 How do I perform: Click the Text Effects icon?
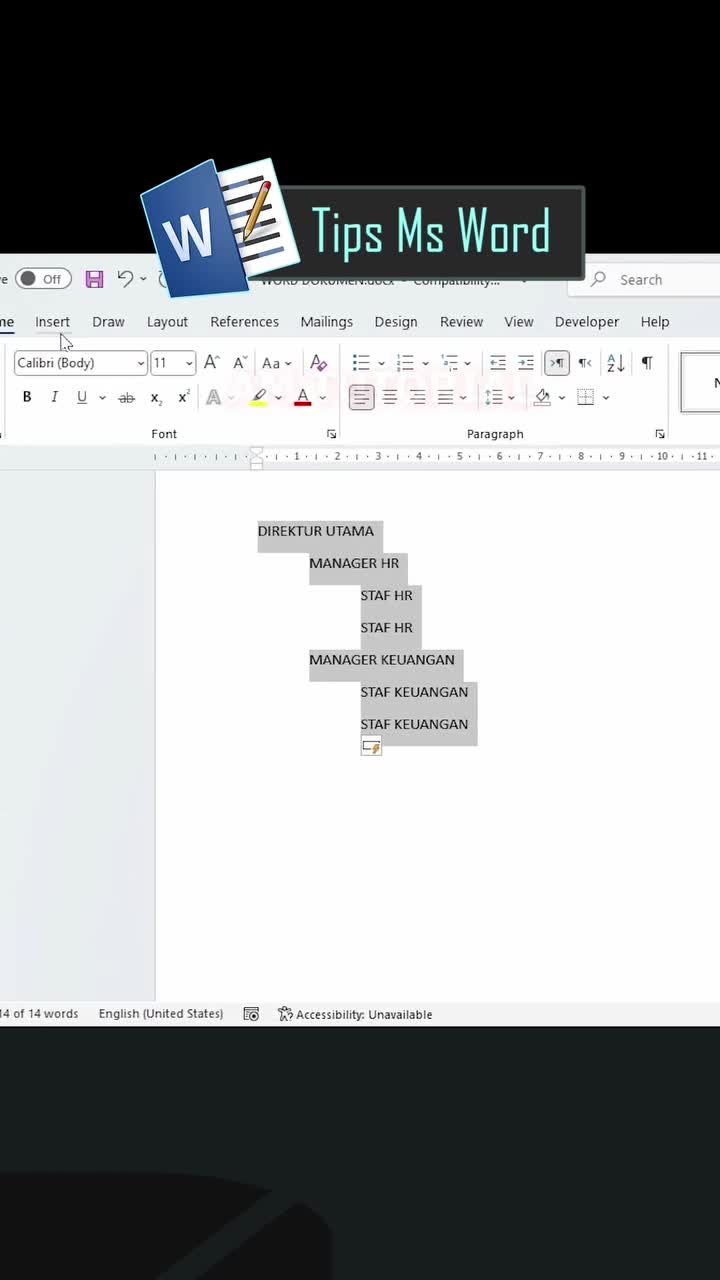(213, 397)
